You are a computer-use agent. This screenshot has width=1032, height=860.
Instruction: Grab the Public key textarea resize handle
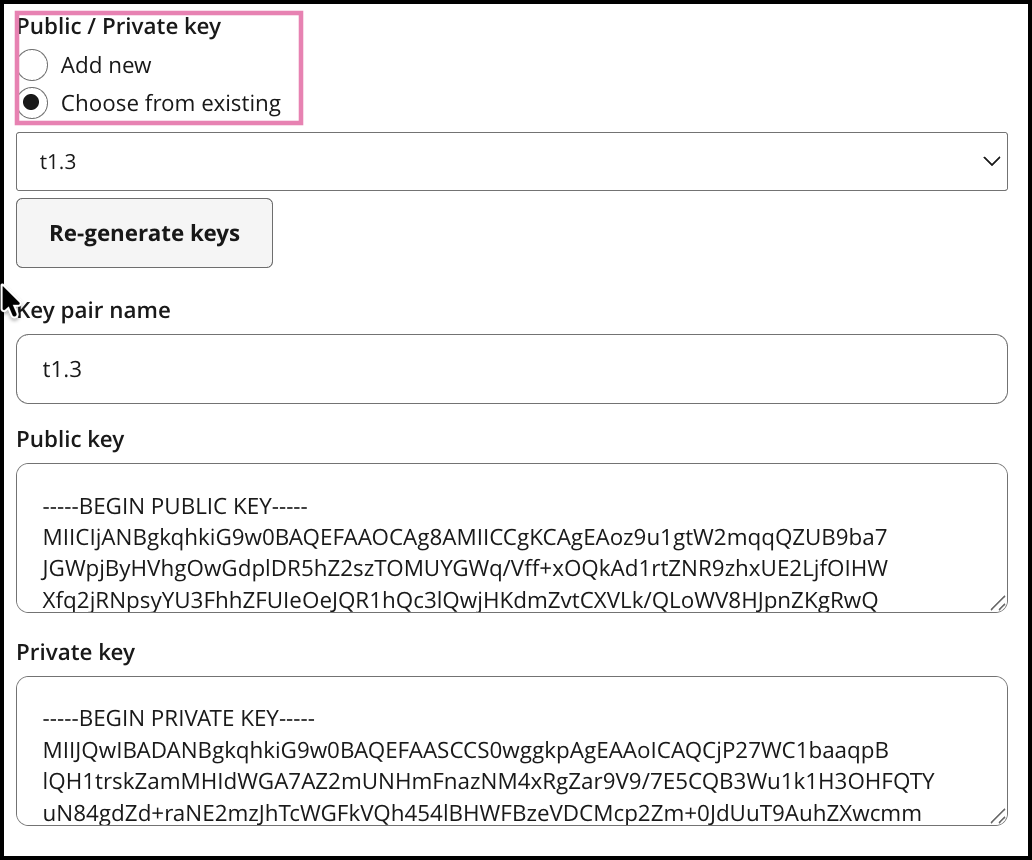pyautogui.click(x=998, y=603)
